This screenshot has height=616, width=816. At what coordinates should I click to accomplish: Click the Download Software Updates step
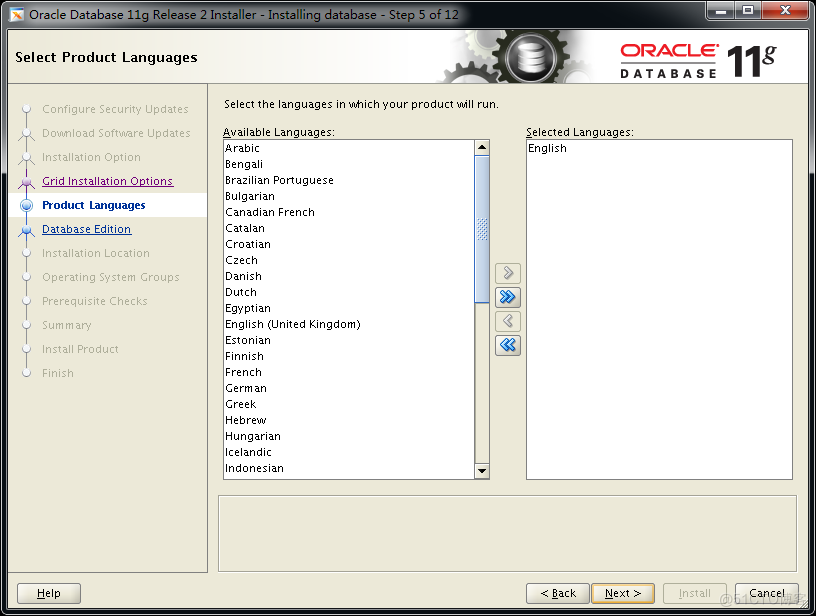pyautogui.click(x=116, y=133)
